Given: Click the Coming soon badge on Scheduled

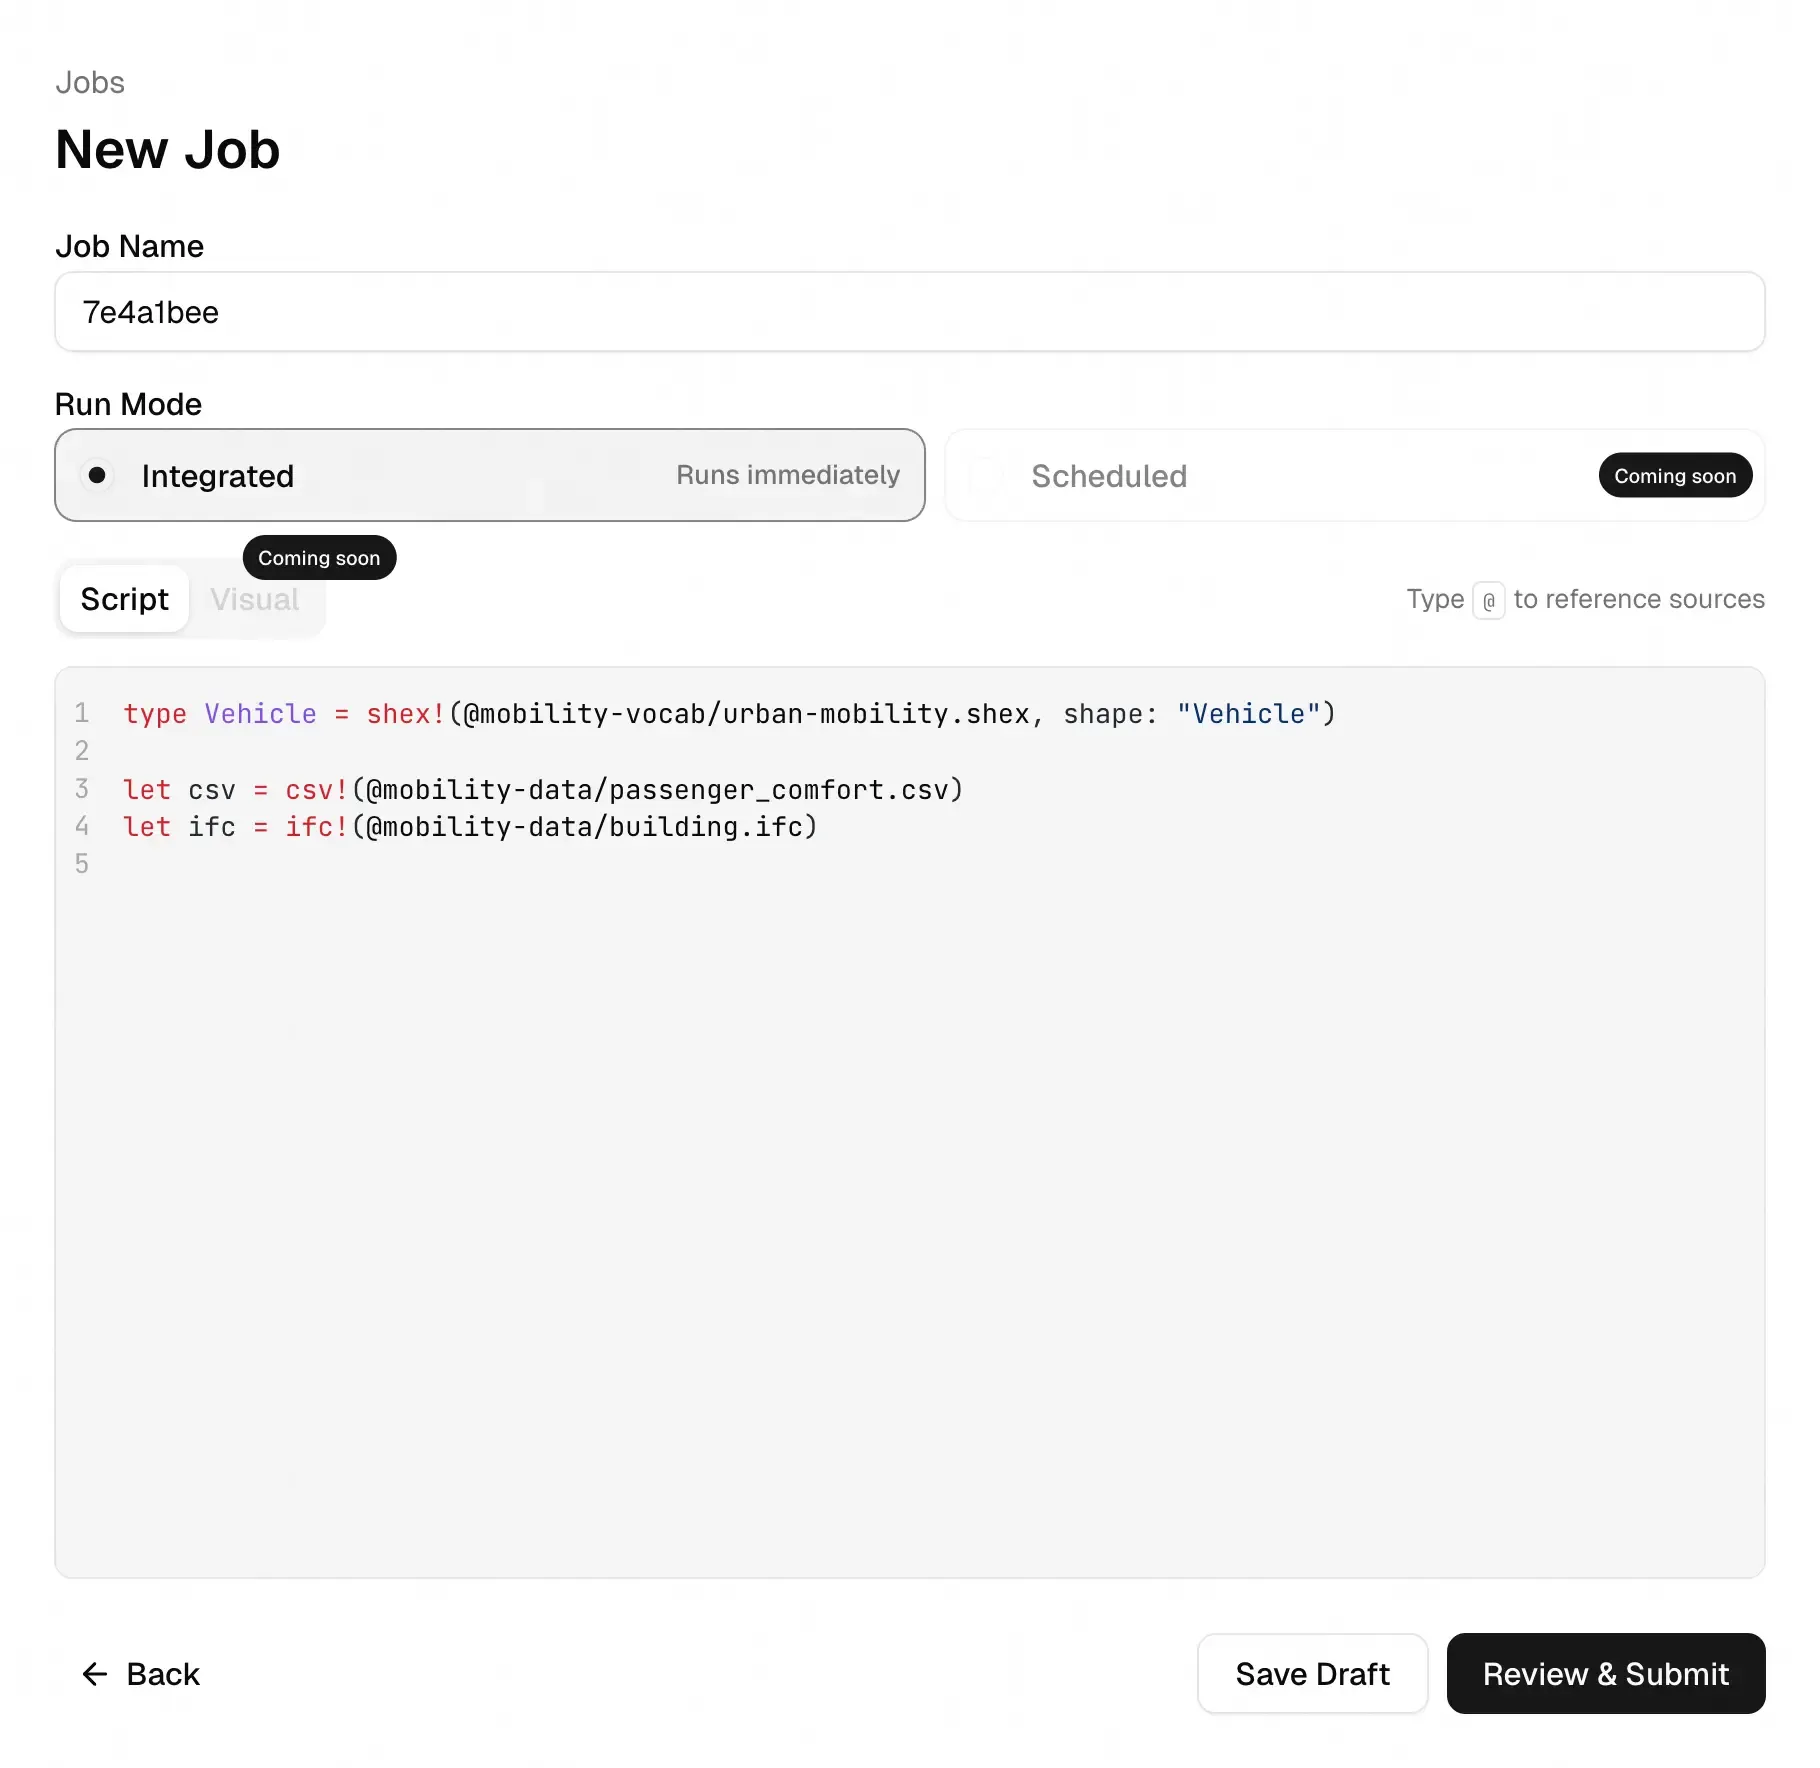Looking at the screenshot, I should click(1674, 476).
